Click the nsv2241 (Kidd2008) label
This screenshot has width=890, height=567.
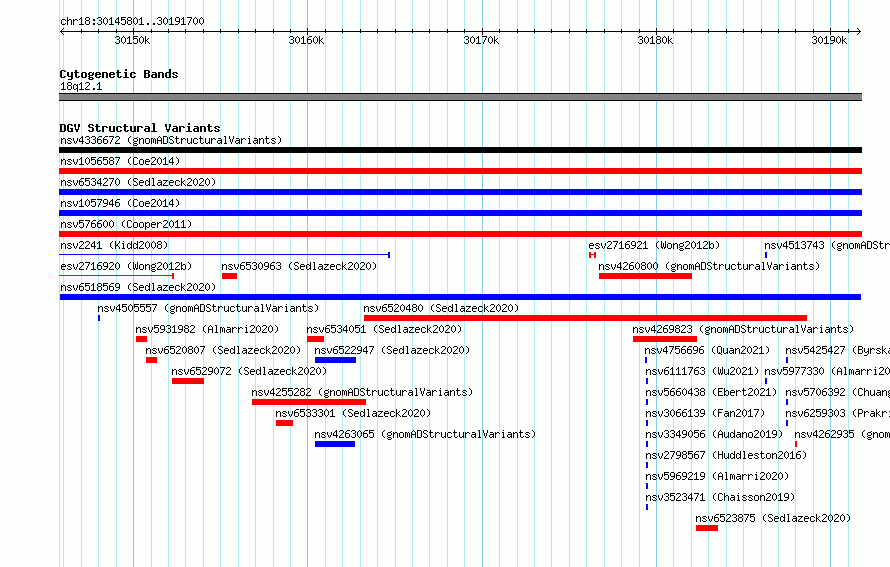tap(114, 245)
